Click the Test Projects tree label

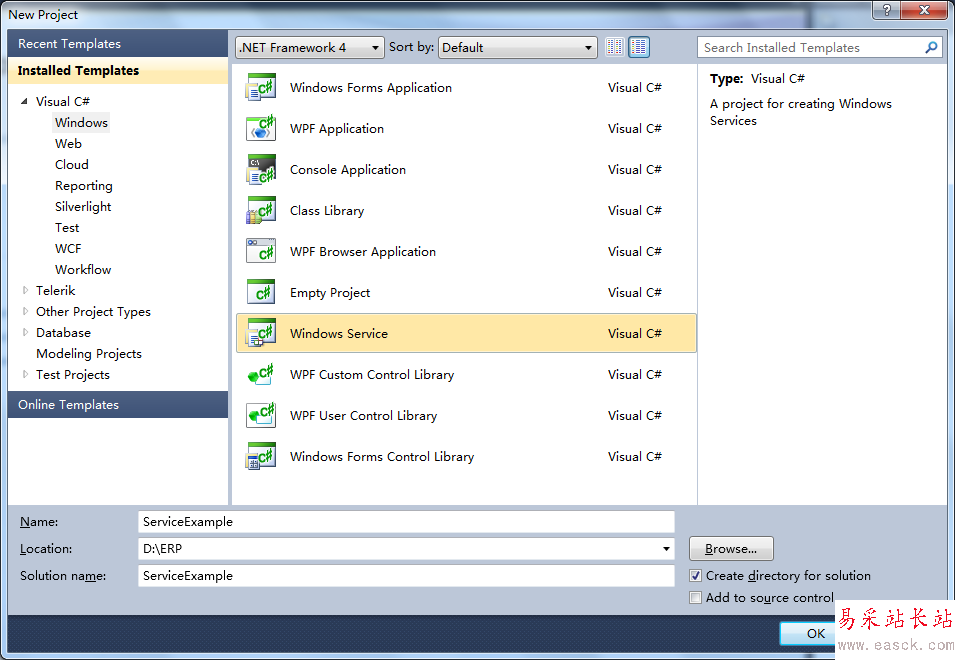pyautogui.click(x=73, y=374)
